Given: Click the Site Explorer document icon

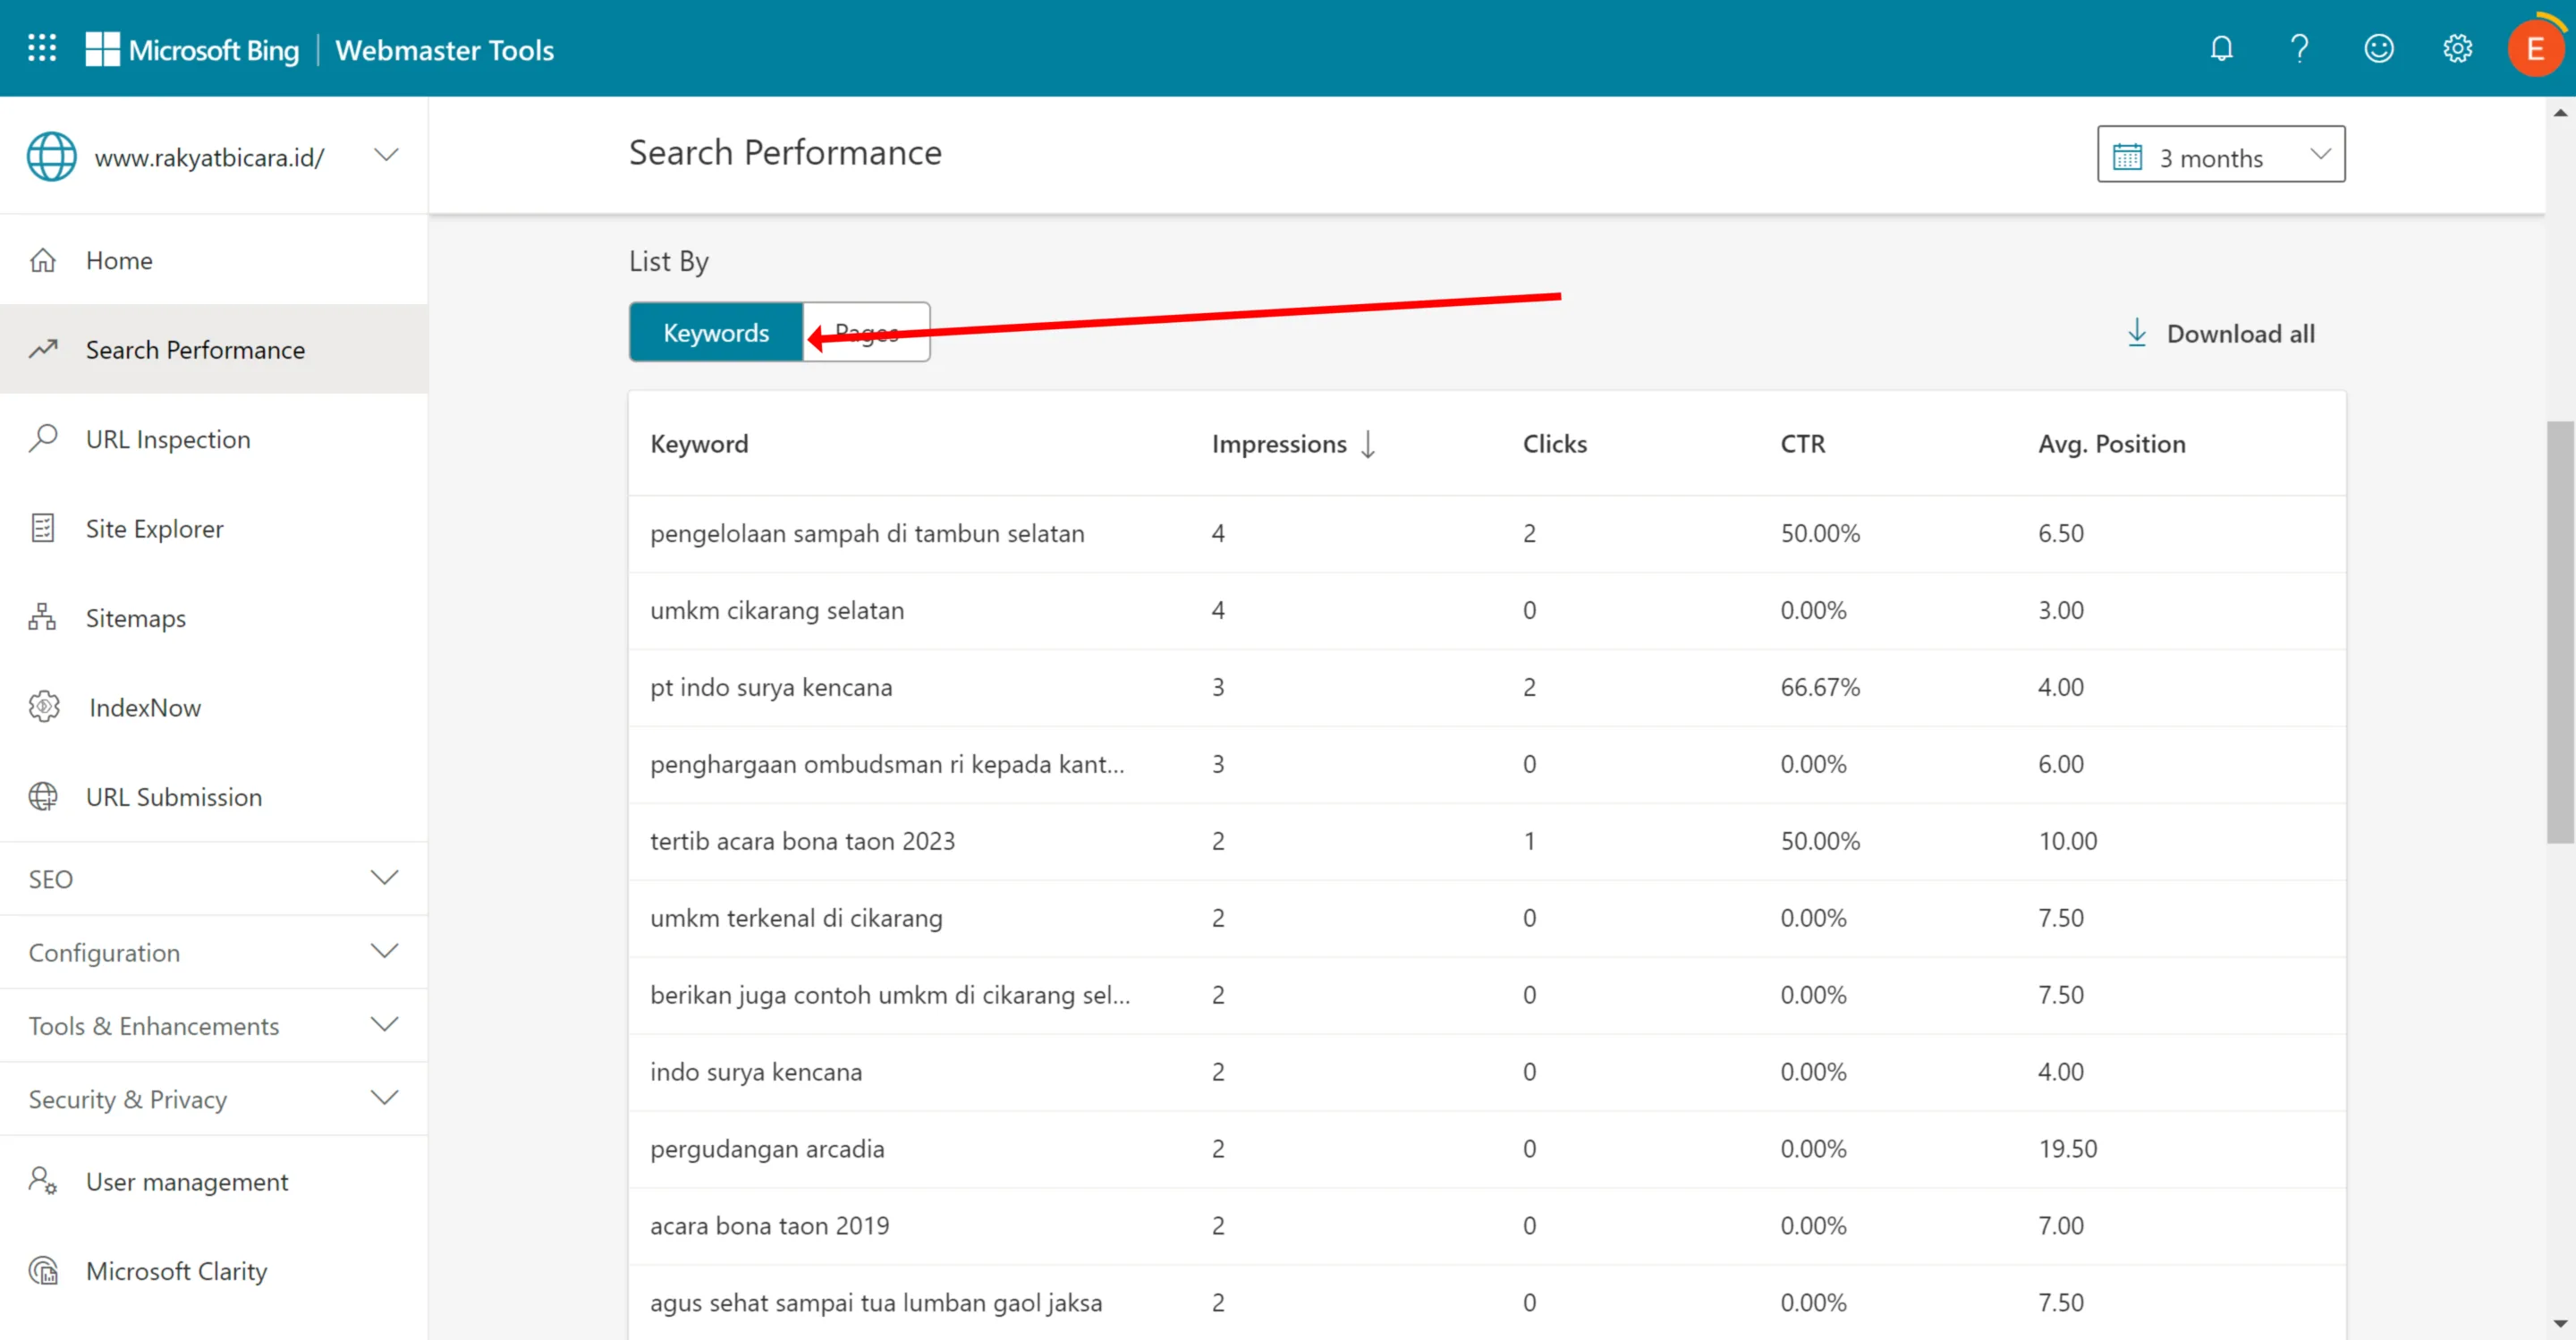Looking at the screenshot, I should pyautogui.click(x=43, y=528).
